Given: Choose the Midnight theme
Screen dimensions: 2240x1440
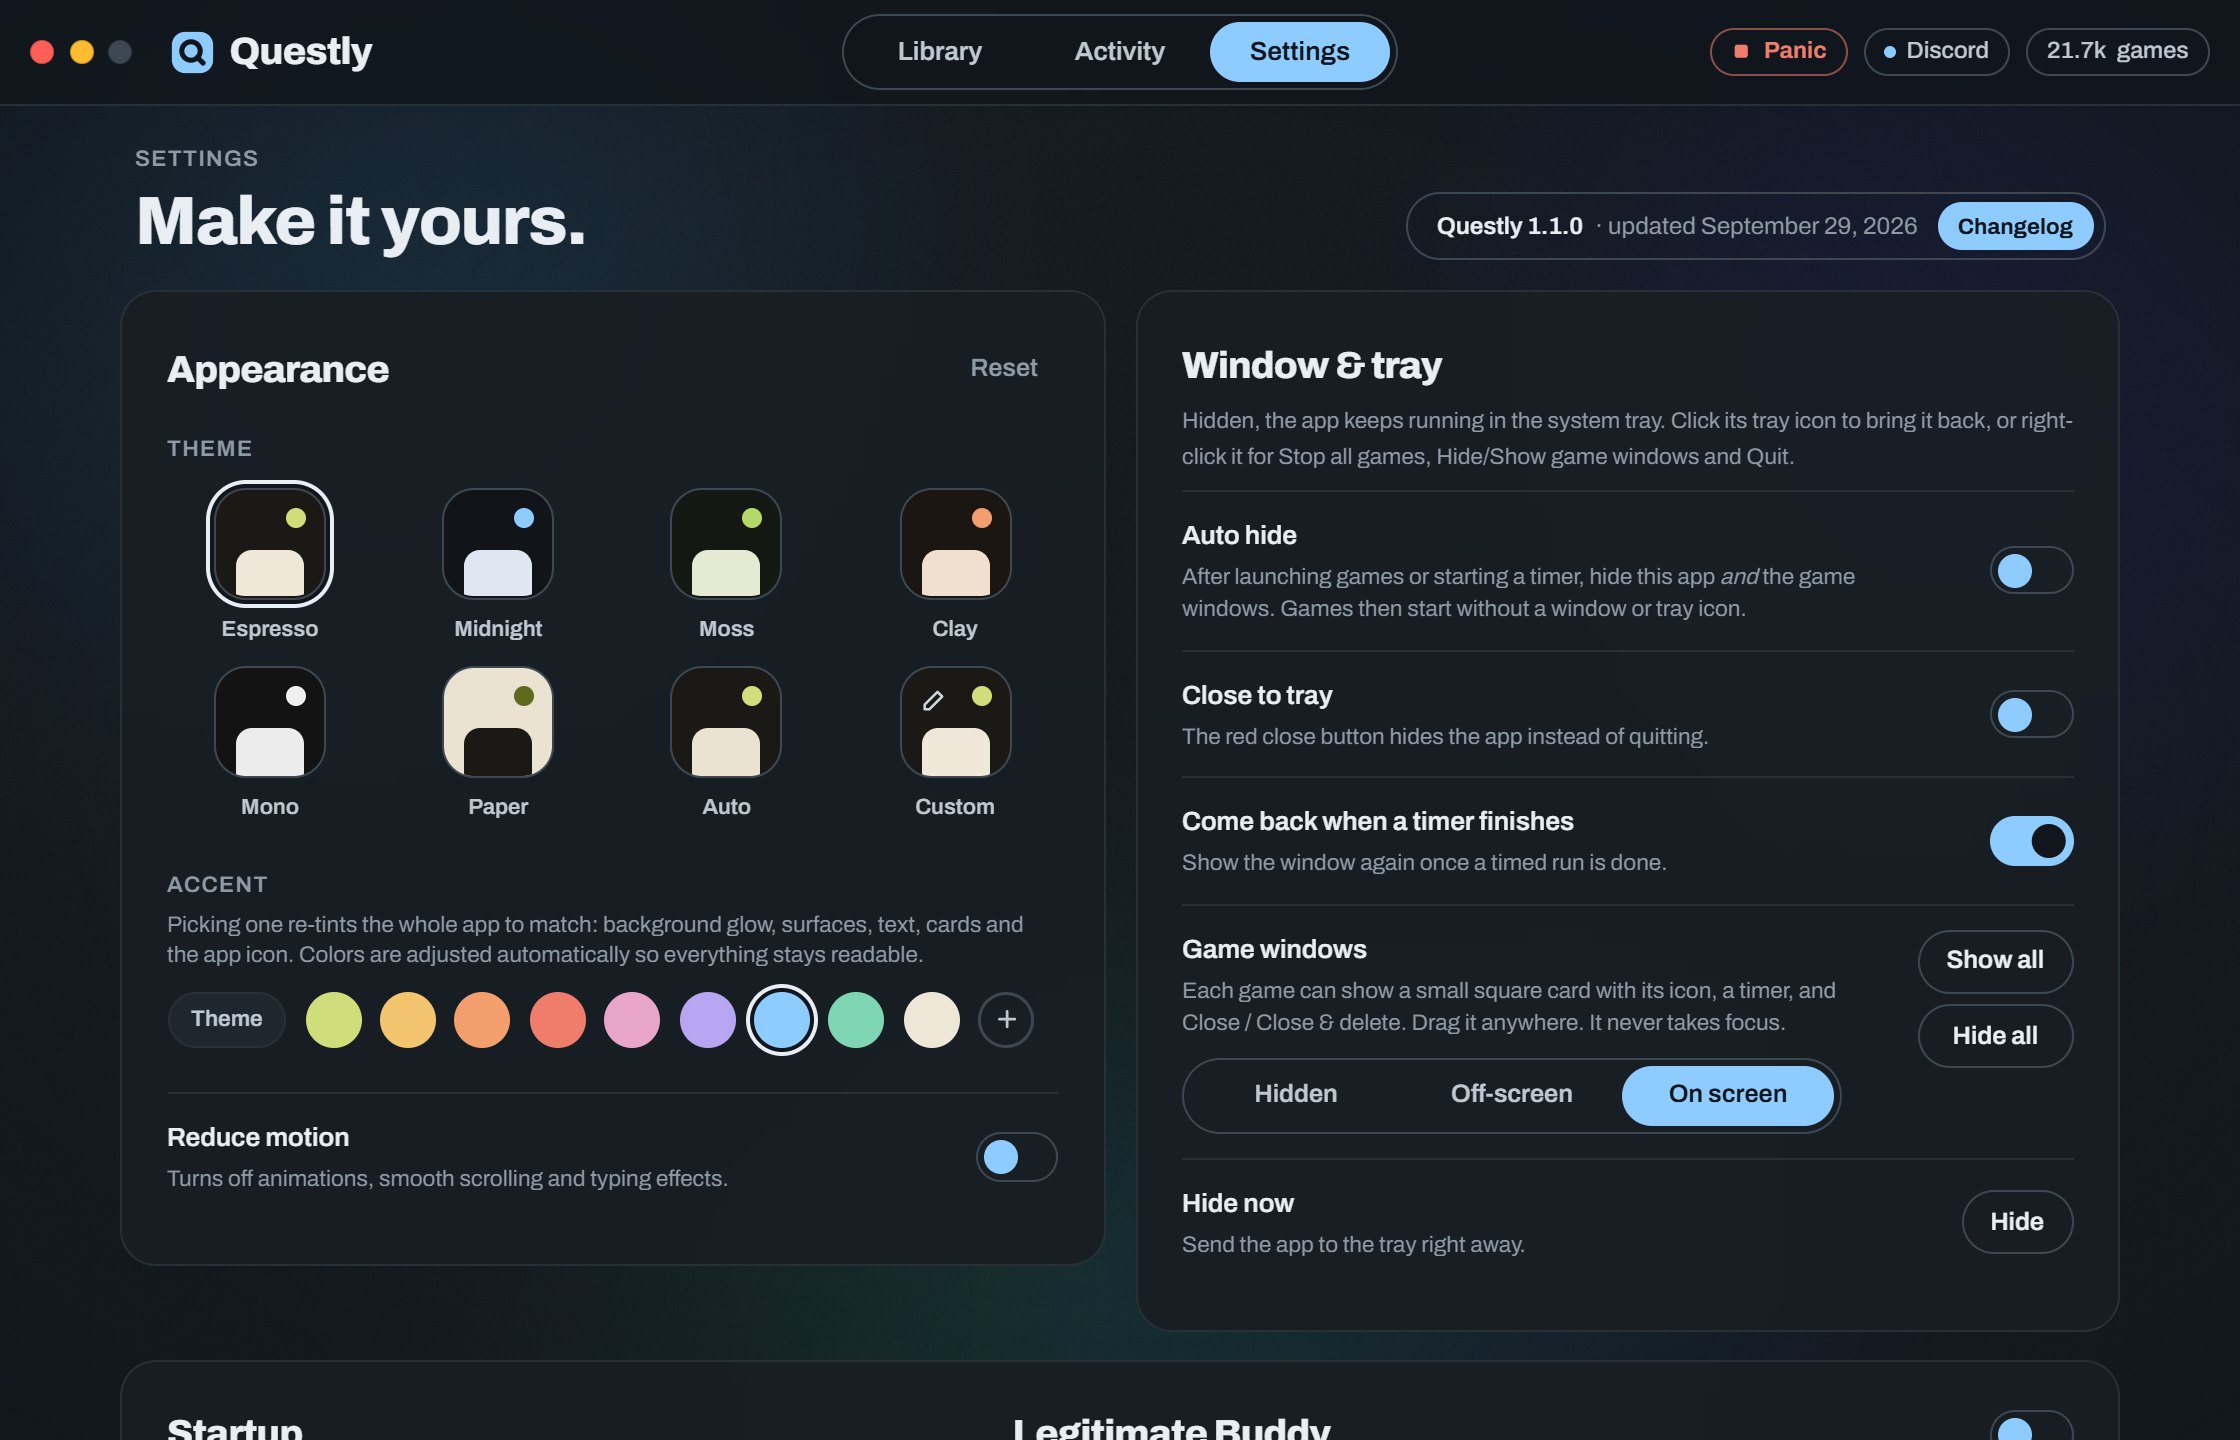Looking at the screenshot, I should [498, 544].
